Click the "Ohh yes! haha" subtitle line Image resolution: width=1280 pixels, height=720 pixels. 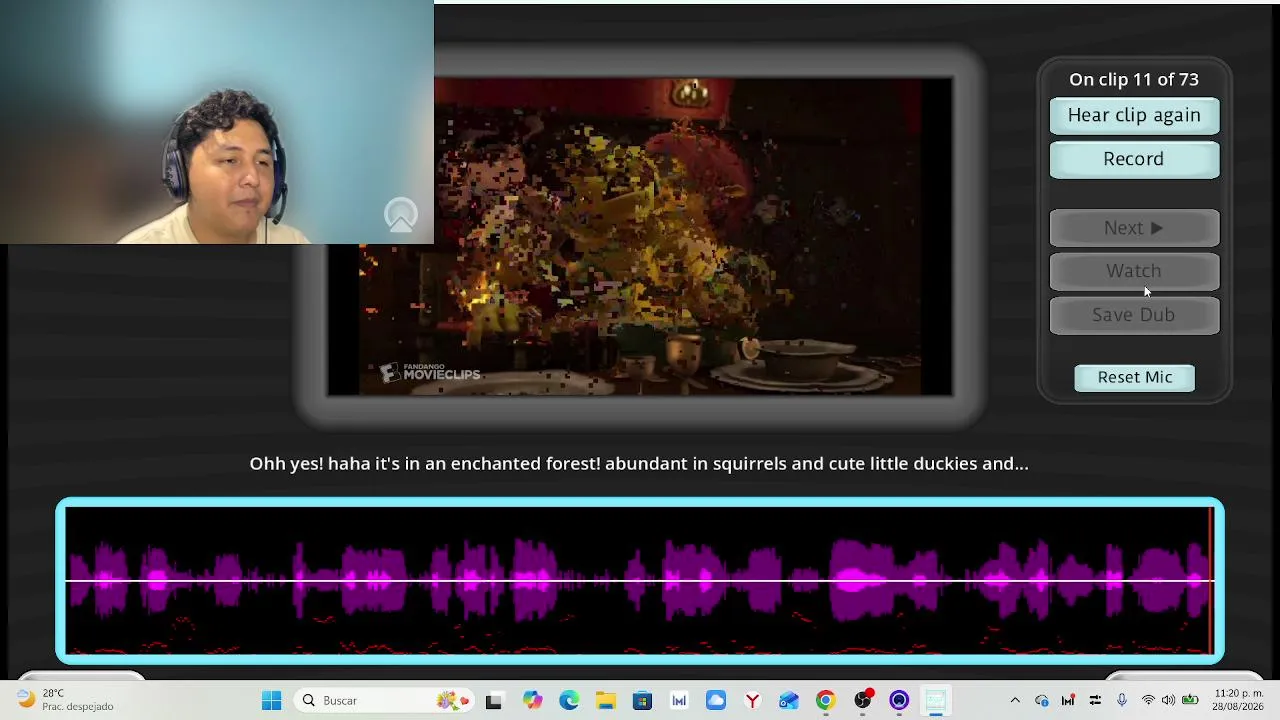click(x=639, y=463)
